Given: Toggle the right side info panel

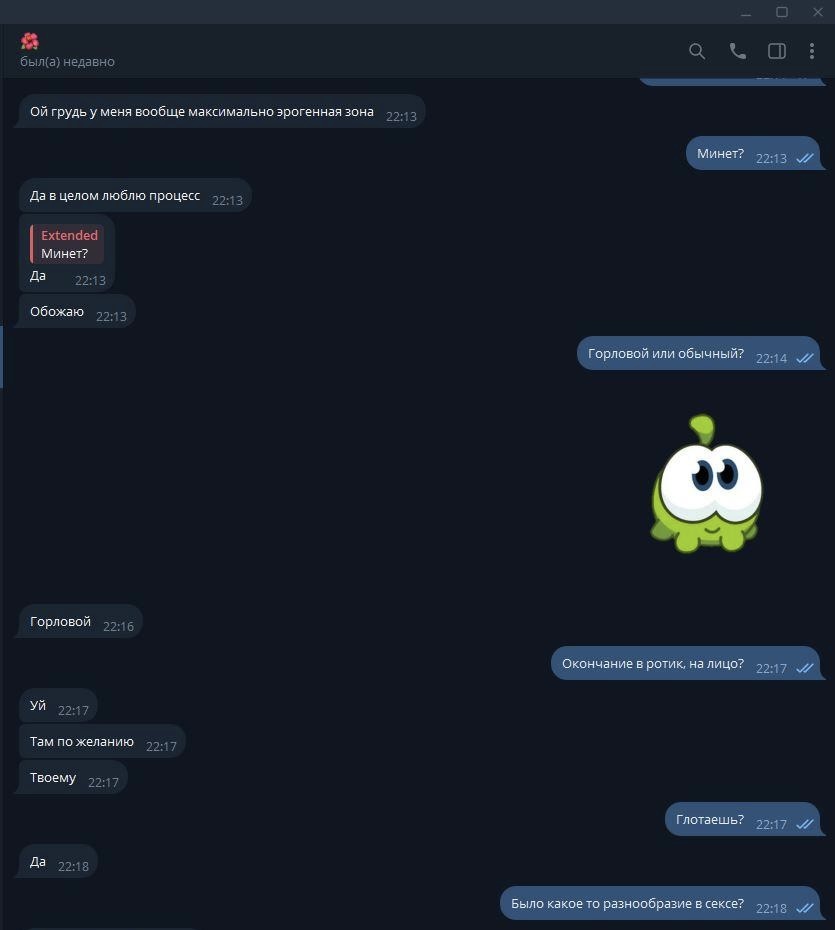Looking at the screenshot, I should click(x=777, y=51).
